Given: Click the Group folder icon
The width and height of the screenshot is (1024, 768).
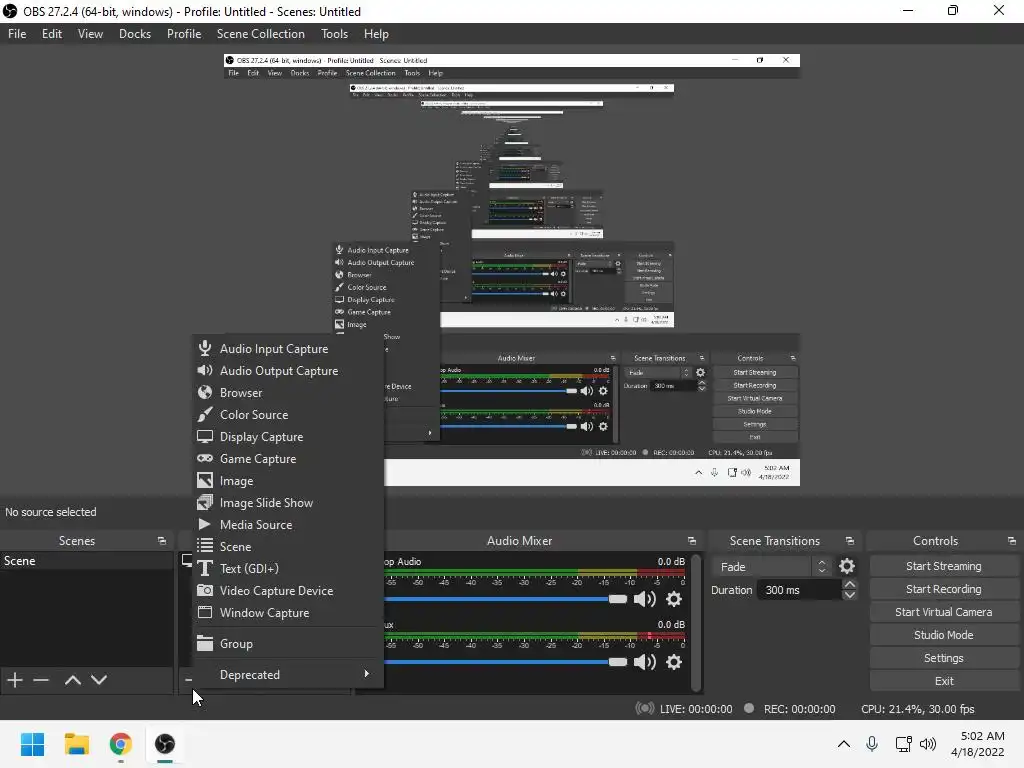Looking at the screenshot, I should tap(205, 643).
